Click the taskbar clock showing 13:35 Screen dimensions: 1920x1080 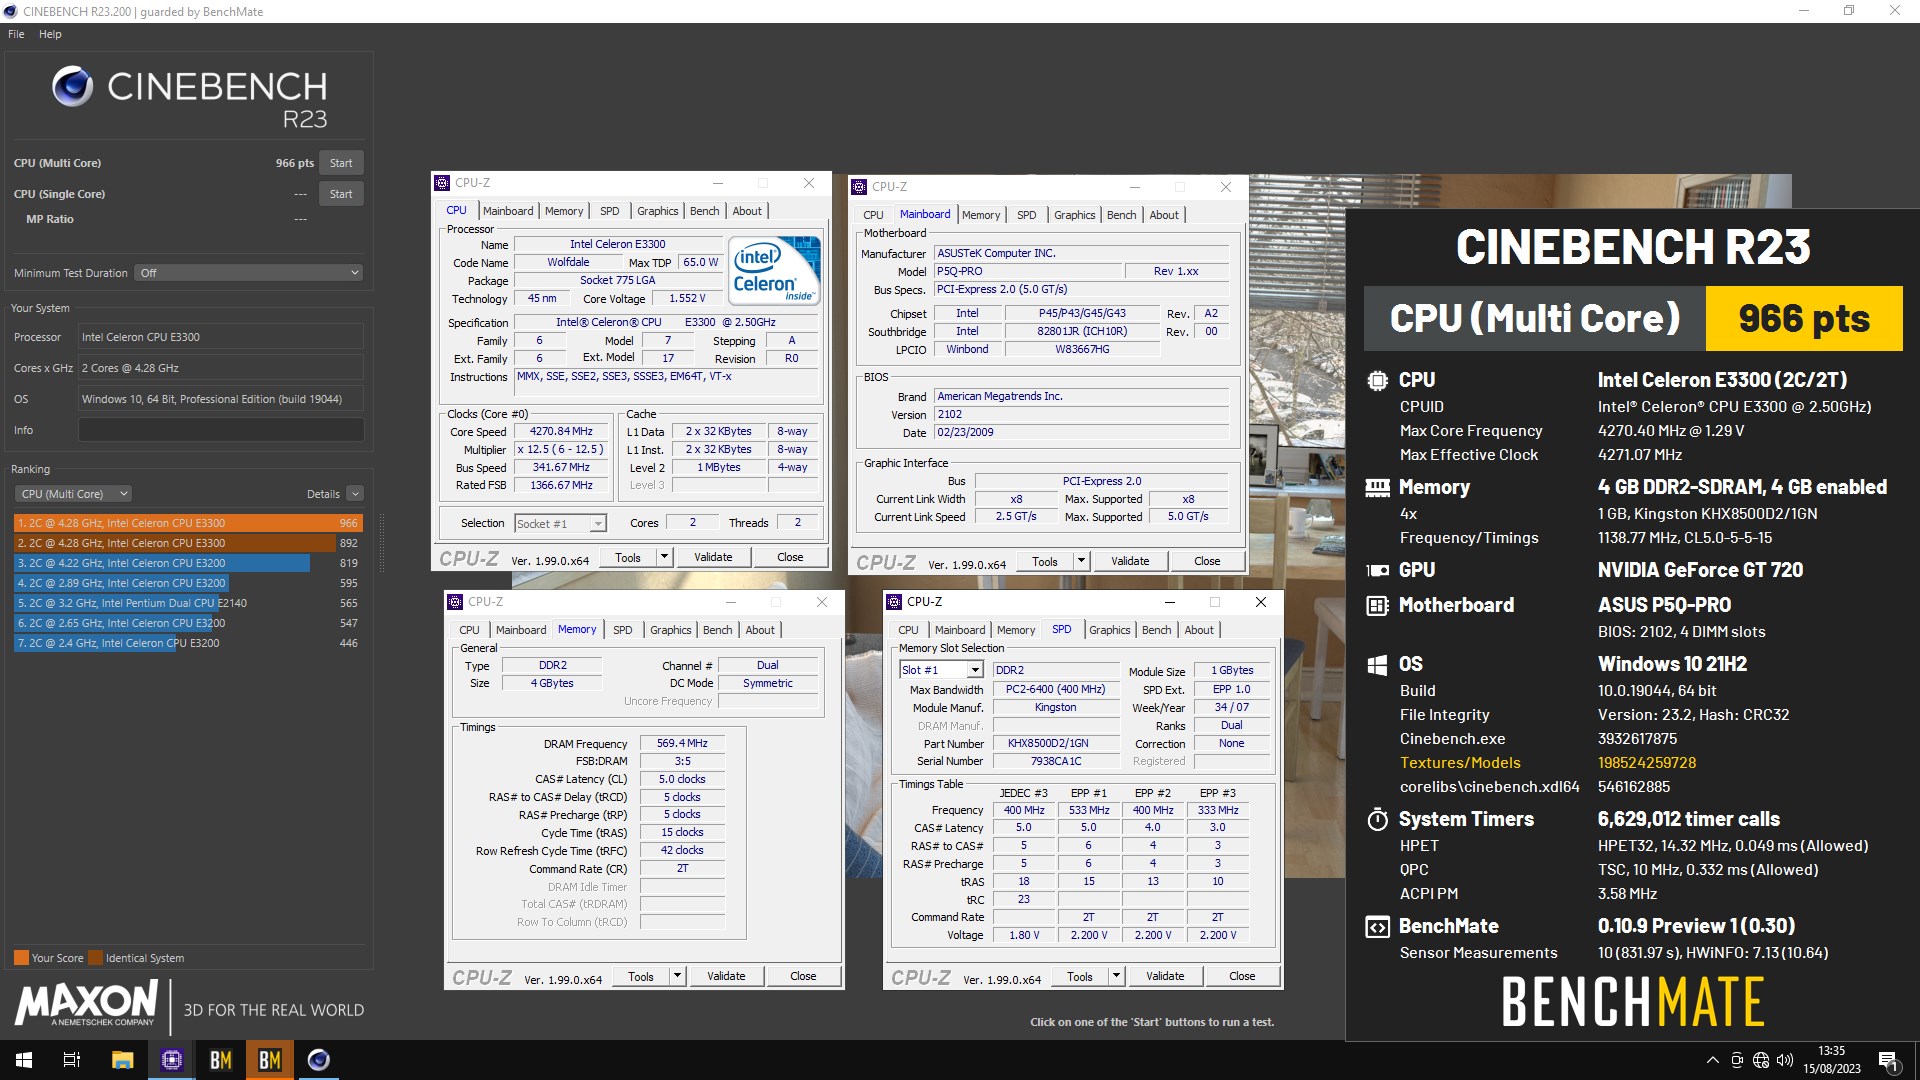(1831, 1060)
